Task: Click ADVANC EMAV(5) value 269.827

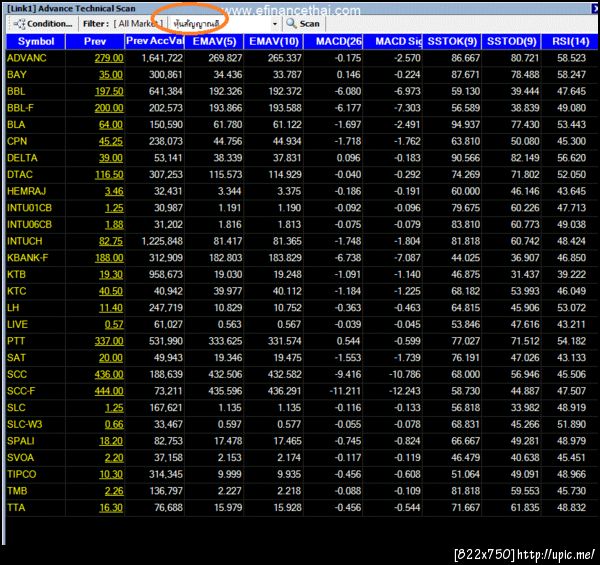Action: coord(225,58)
